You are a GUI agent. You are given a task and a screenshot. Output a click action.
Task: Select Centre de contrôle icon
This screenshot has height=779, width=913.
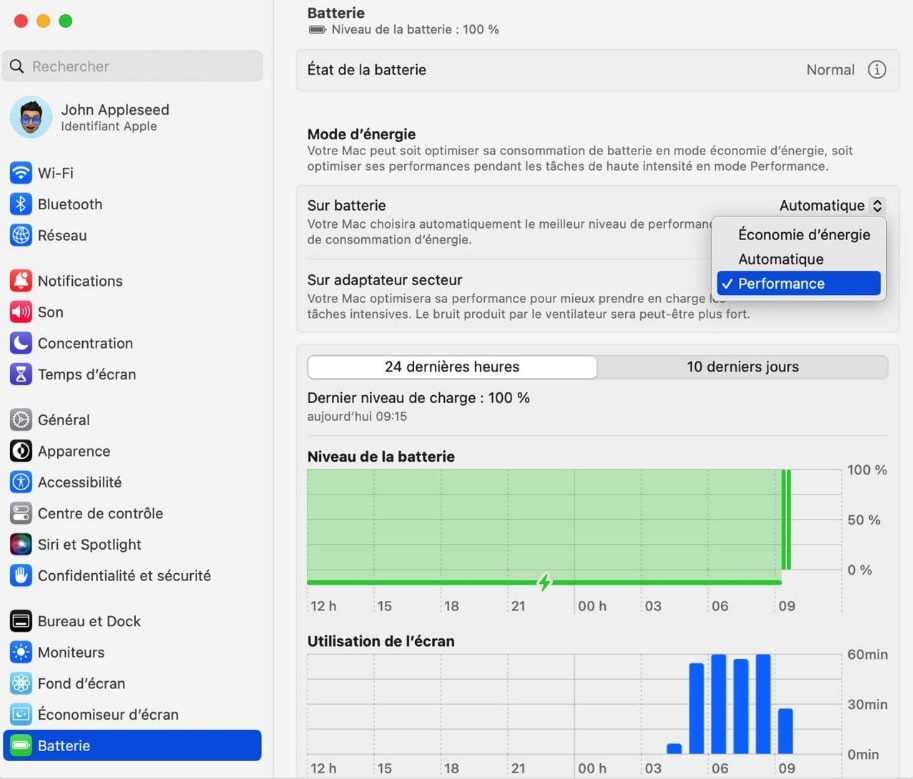(x=21, y=513)
